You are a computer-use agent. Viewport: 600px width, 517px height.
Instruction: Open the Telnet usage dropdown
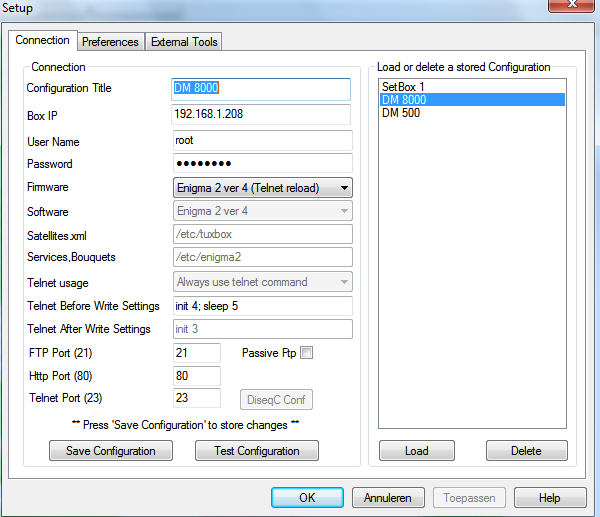coord(263,282)
